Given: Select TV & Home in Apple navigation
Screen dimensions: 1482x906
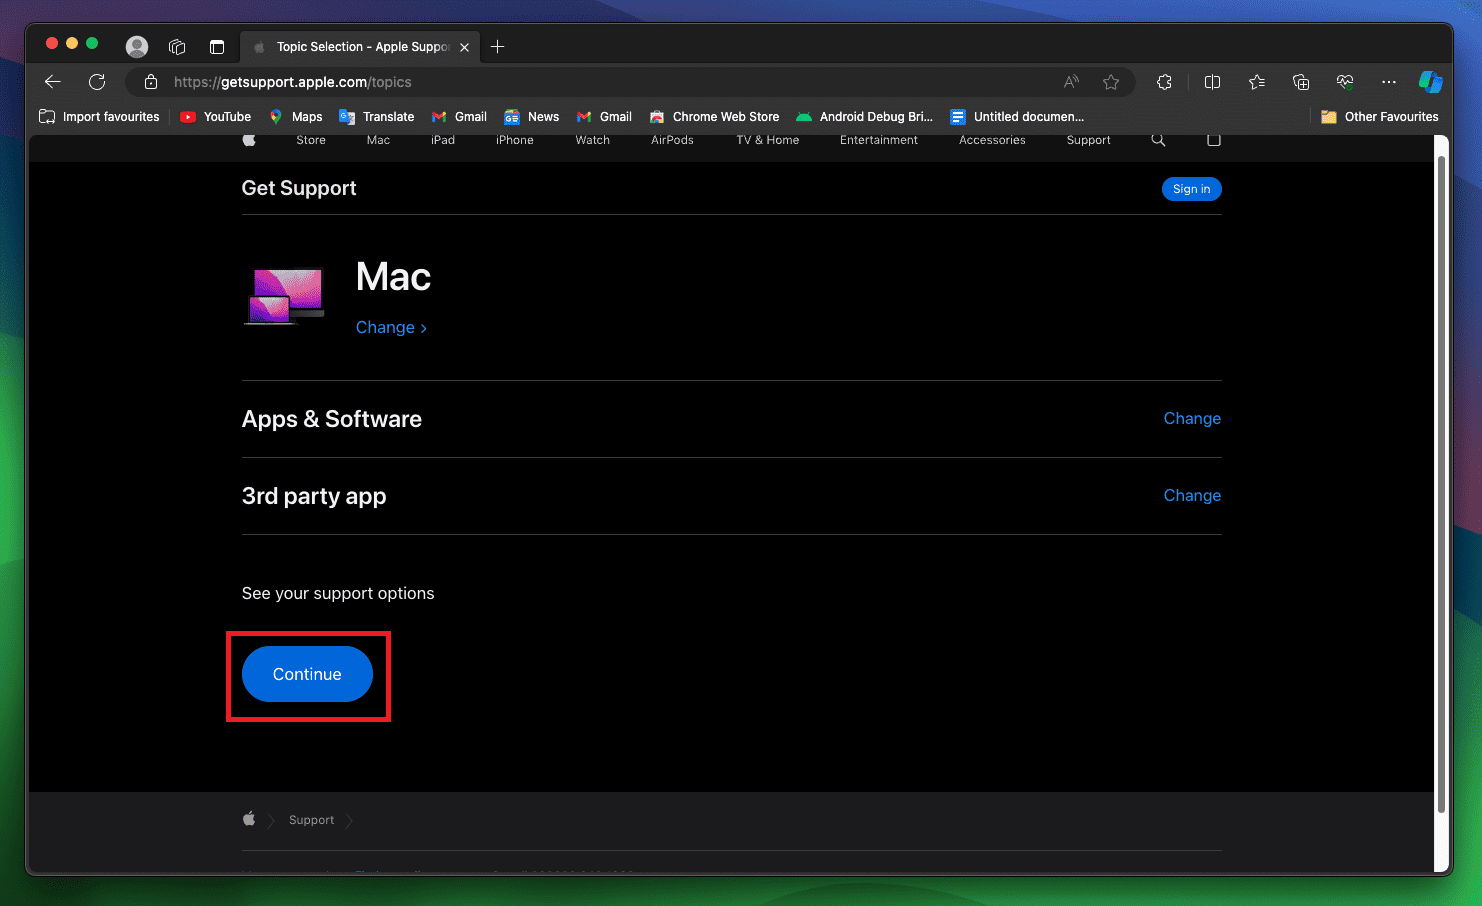Looking at the screenshot, I should tap(768, 140).
